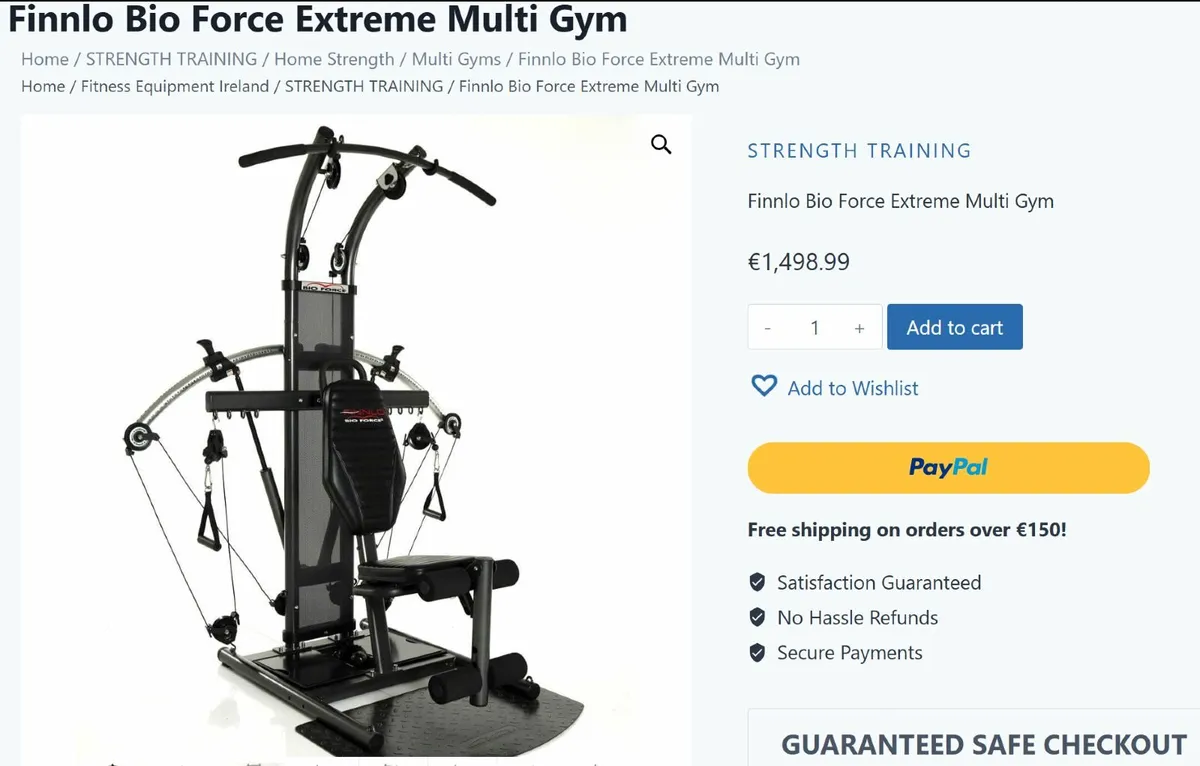Screen dimensions: 1200x766
Task: Open Multi Gyms breadcrumb link
Action: point(456,59)
